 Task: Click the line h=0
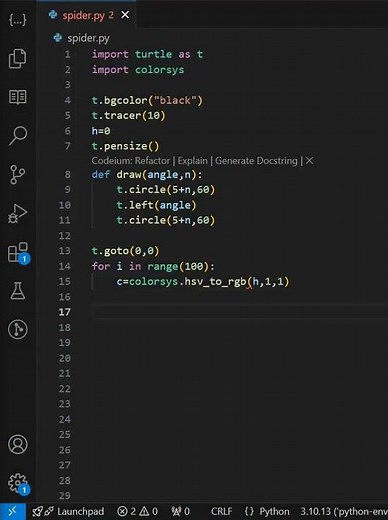[x=101, y=131]
